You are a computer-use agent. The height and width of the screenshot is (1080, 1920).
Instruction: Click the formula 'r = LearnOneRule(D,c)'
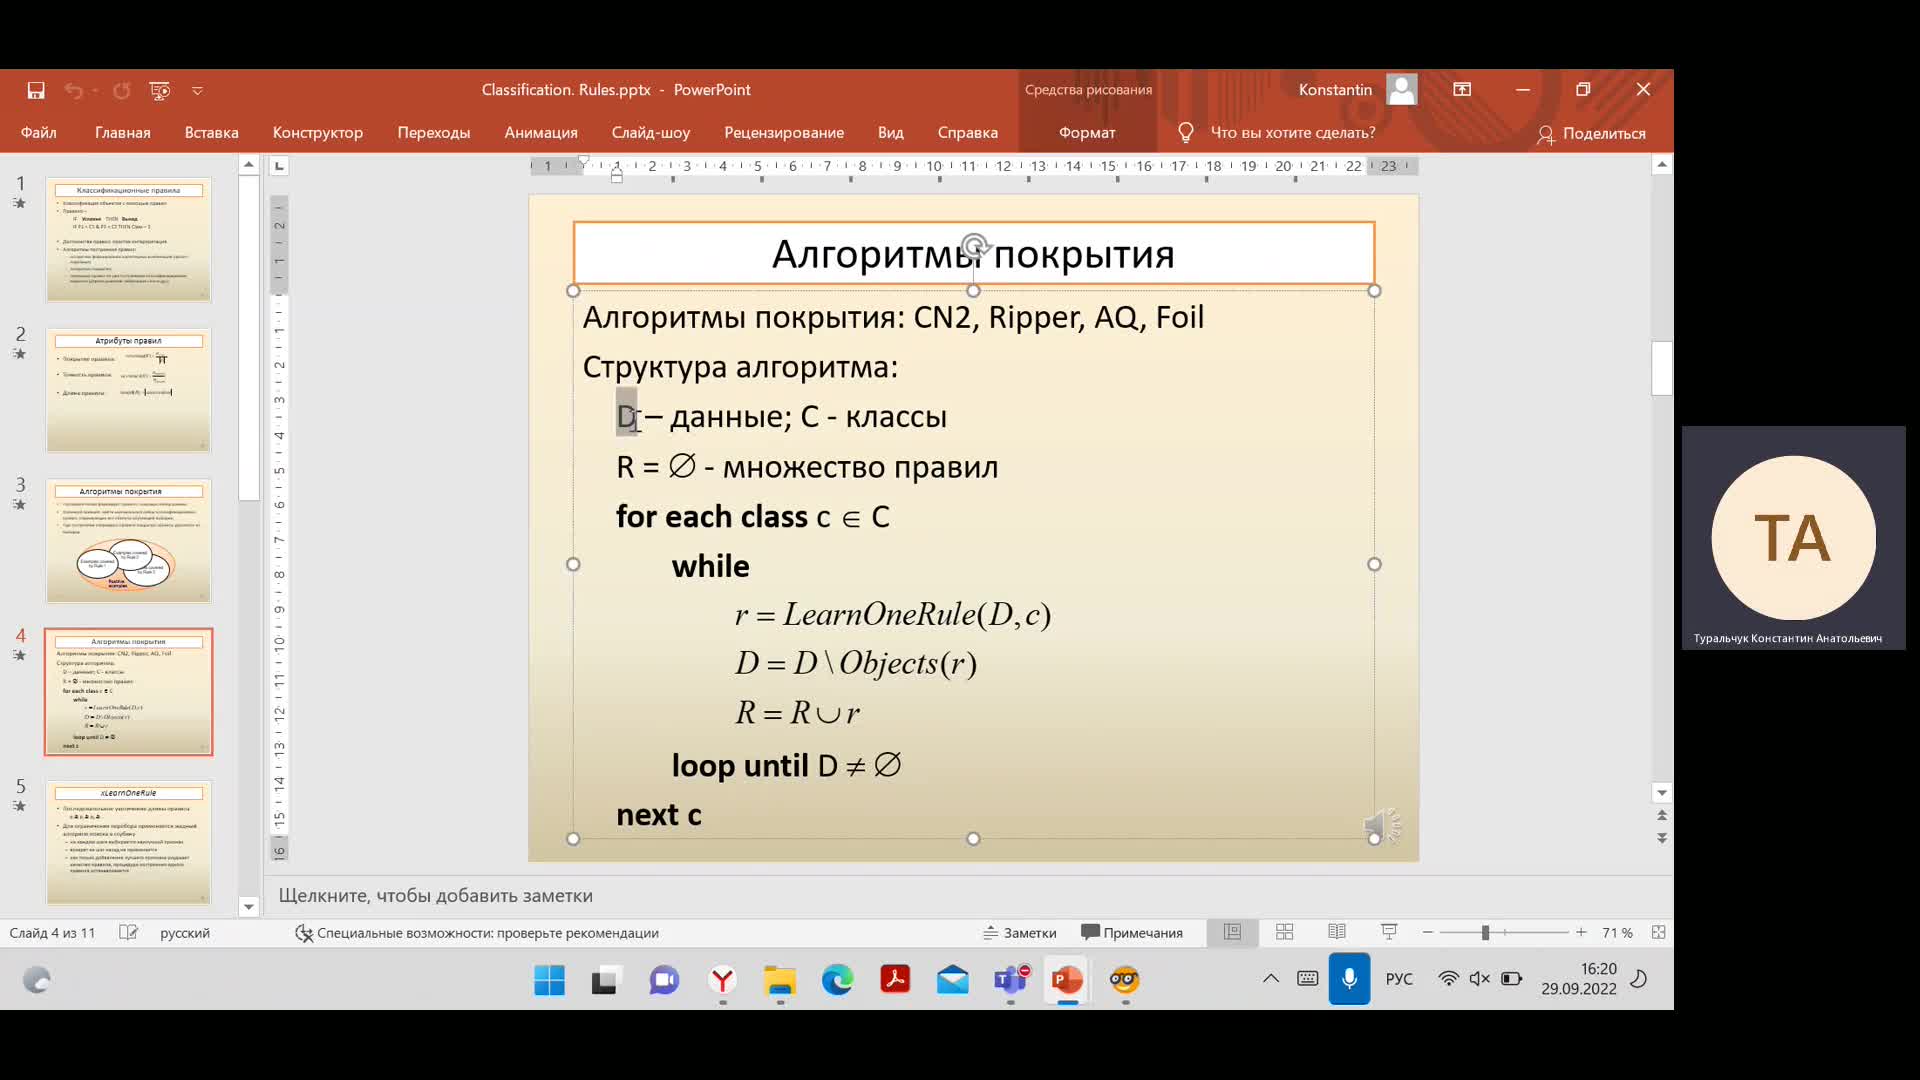pyautogui.click(x=893, y=614)
